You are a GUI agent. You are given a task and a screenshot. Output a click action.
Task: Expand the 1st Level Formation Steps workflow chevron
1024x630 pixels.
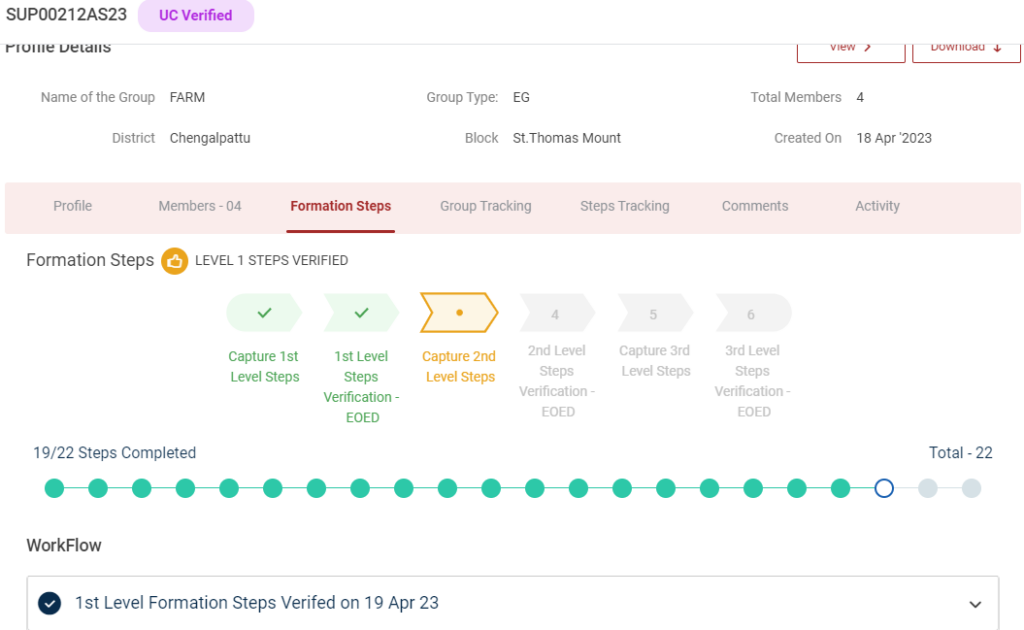976,604
